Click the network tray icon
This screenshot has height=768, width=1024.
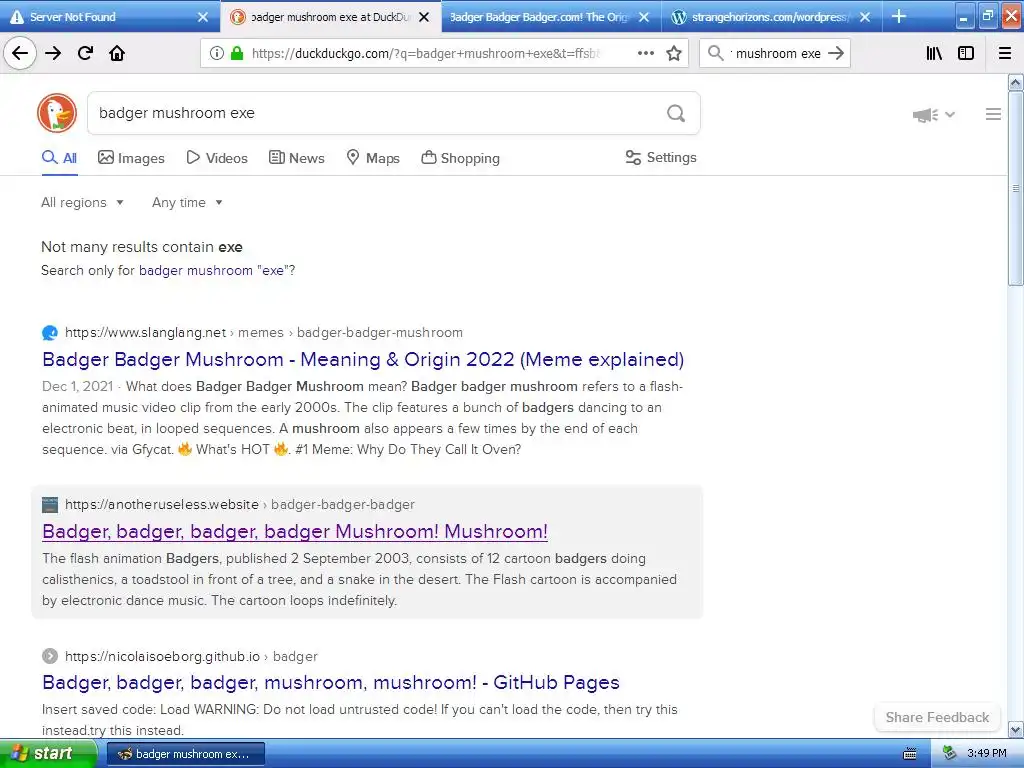950,754
